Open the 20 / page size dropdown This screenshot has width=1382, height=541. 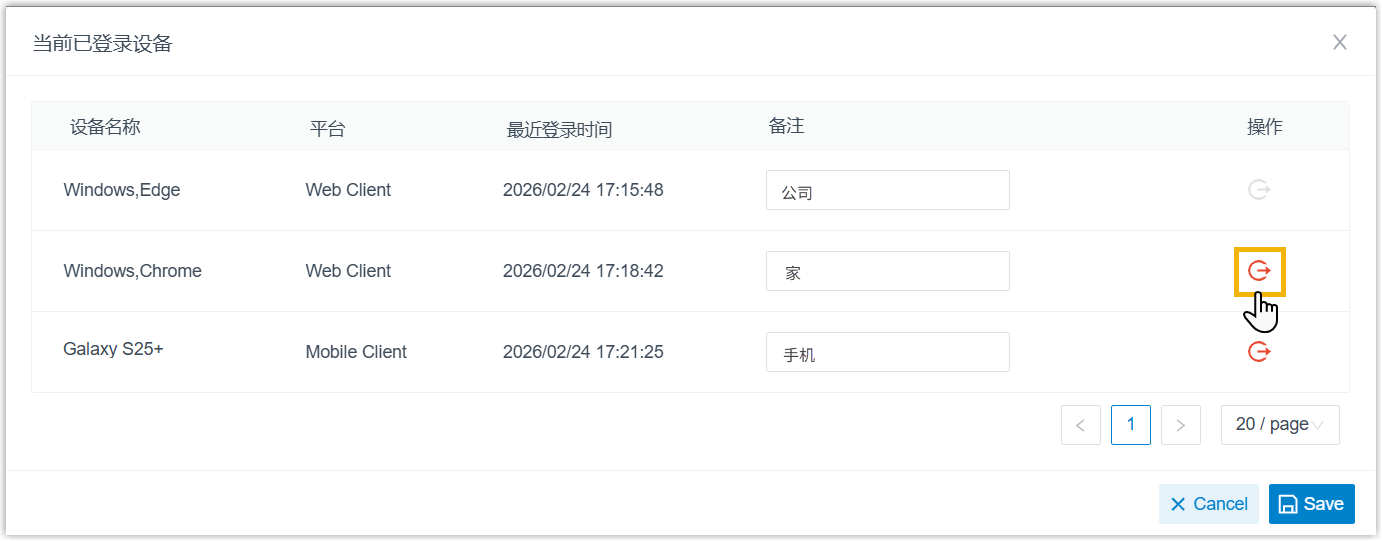(x=1279, y=425)
